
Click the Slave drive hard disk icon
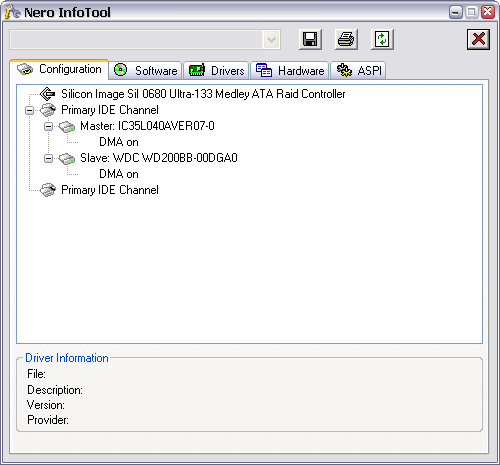coord(67,158)
